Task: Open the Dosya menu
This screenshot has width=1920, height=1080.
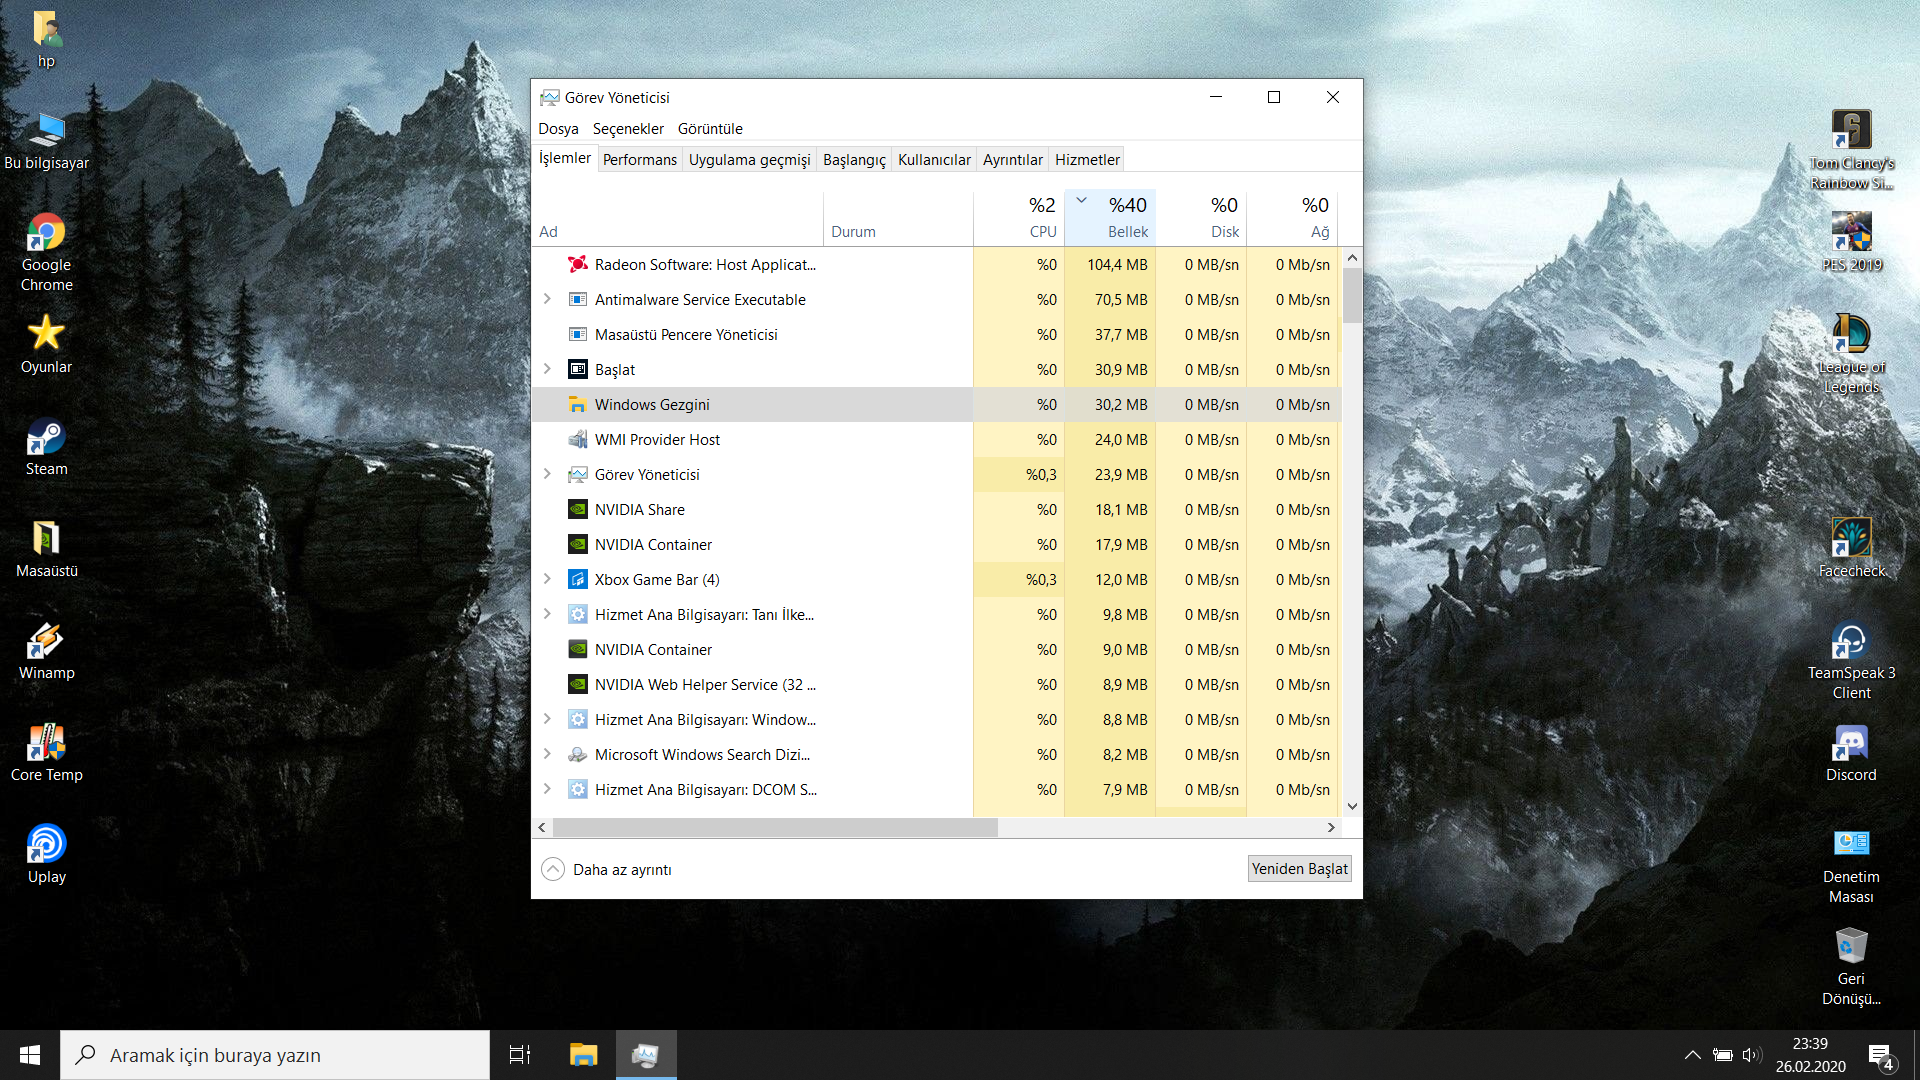Action: (x=558, y=128)
